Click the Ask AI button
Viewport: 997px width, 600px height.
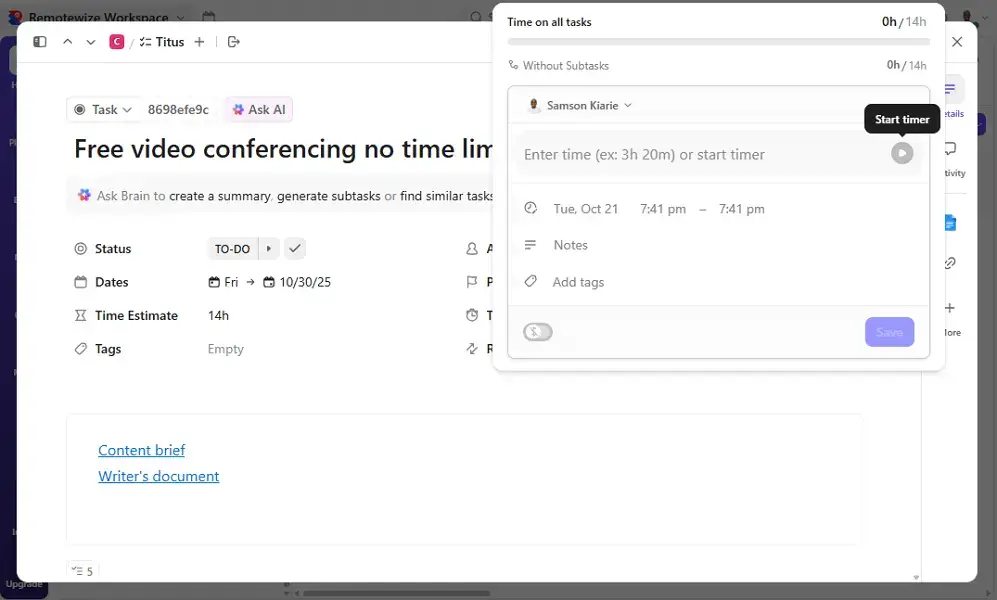coord(258,110)
